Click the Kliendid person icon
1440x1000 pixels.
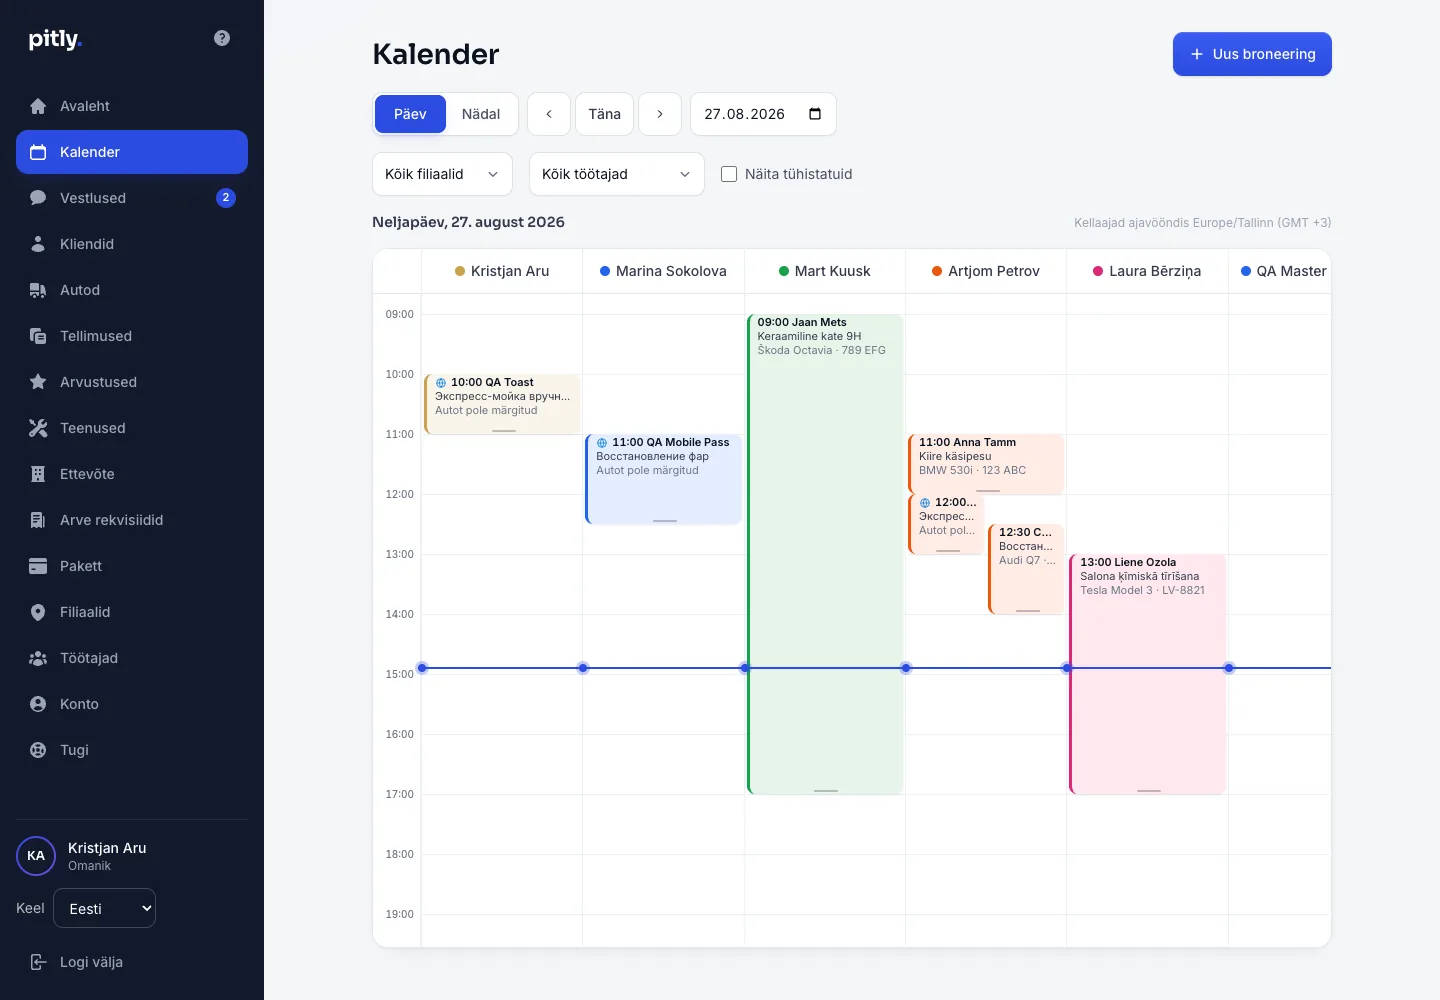38,244
